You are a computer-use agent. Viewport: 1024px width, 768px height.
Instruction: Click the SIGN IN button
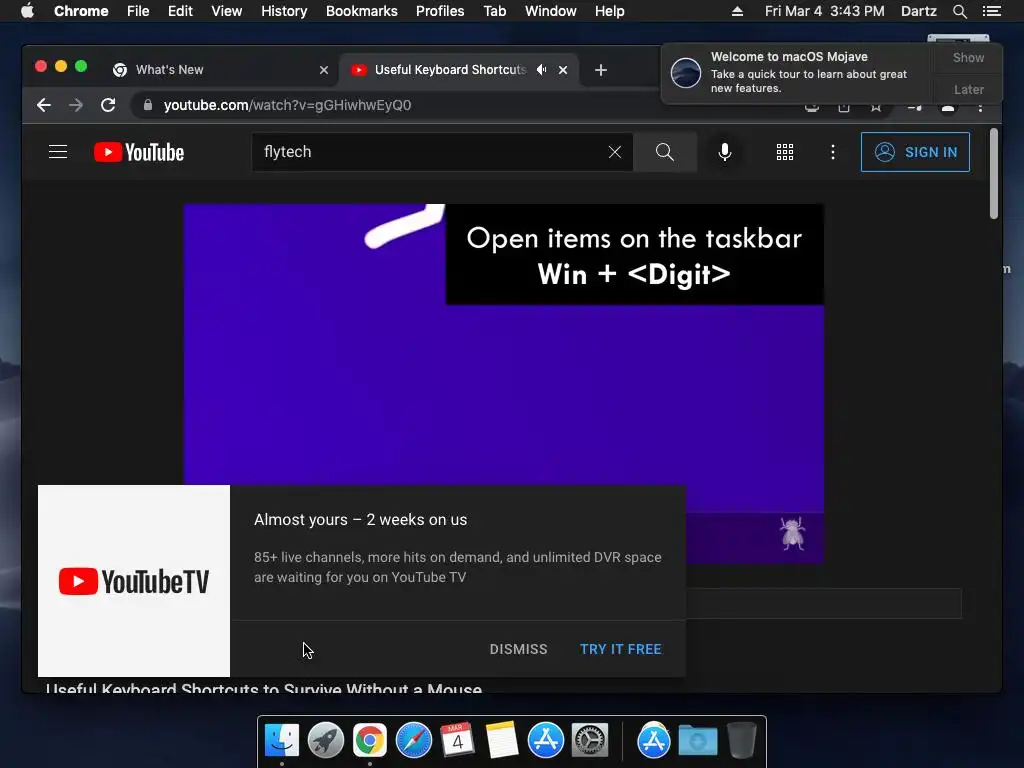[x=915, y=152]
